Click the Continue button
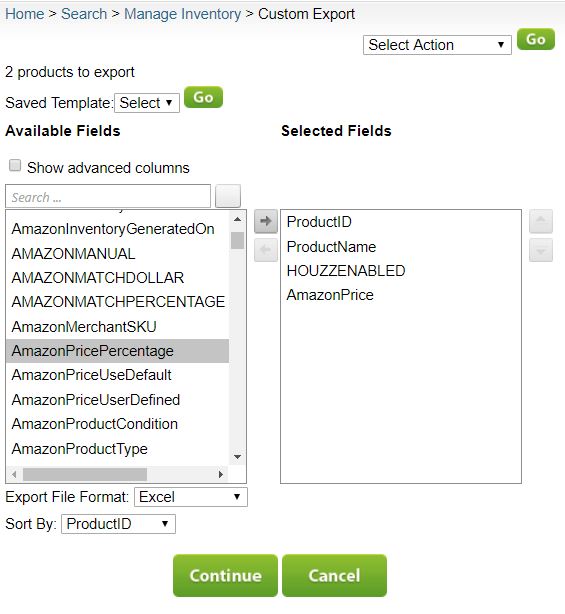This screenshot has width=565, height=614. pos(225,575)
